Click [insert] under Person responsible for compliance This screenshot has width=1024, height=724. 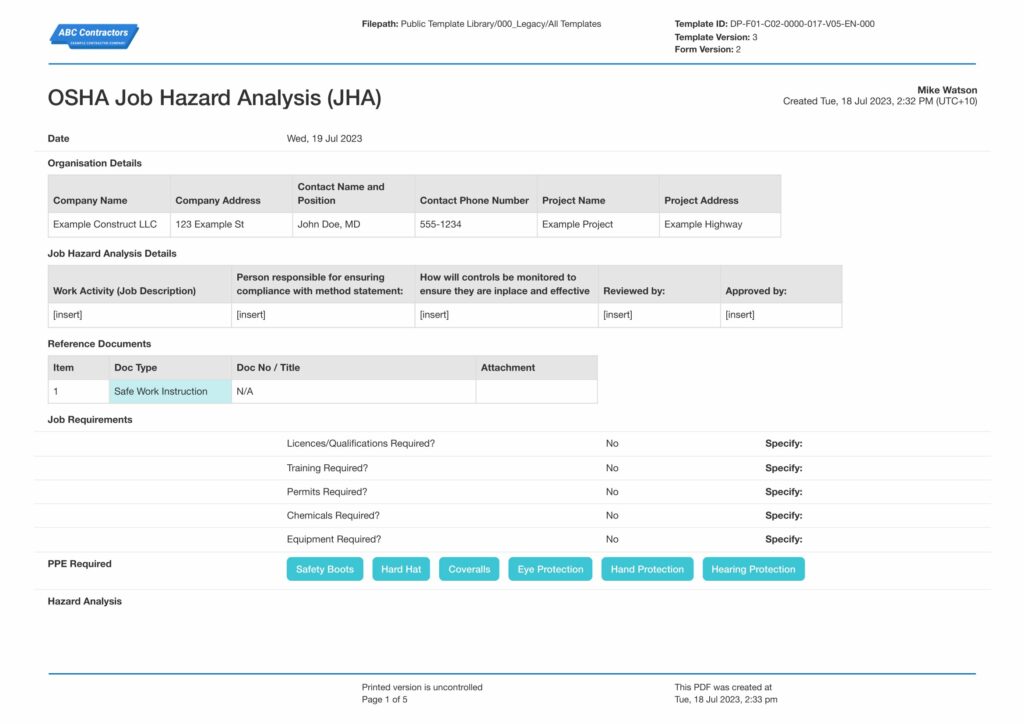coord(251,315)
